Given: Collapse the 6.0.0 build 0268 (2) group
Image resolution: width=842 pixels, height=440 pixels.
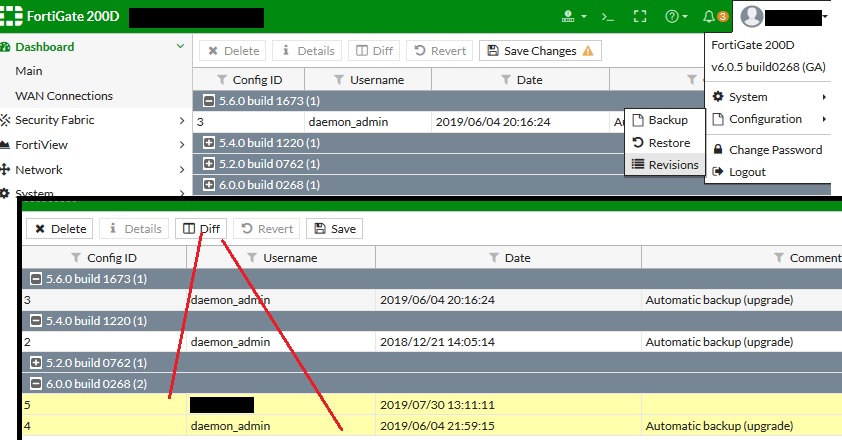Looking at the screenshot, I should pos(36,384).
